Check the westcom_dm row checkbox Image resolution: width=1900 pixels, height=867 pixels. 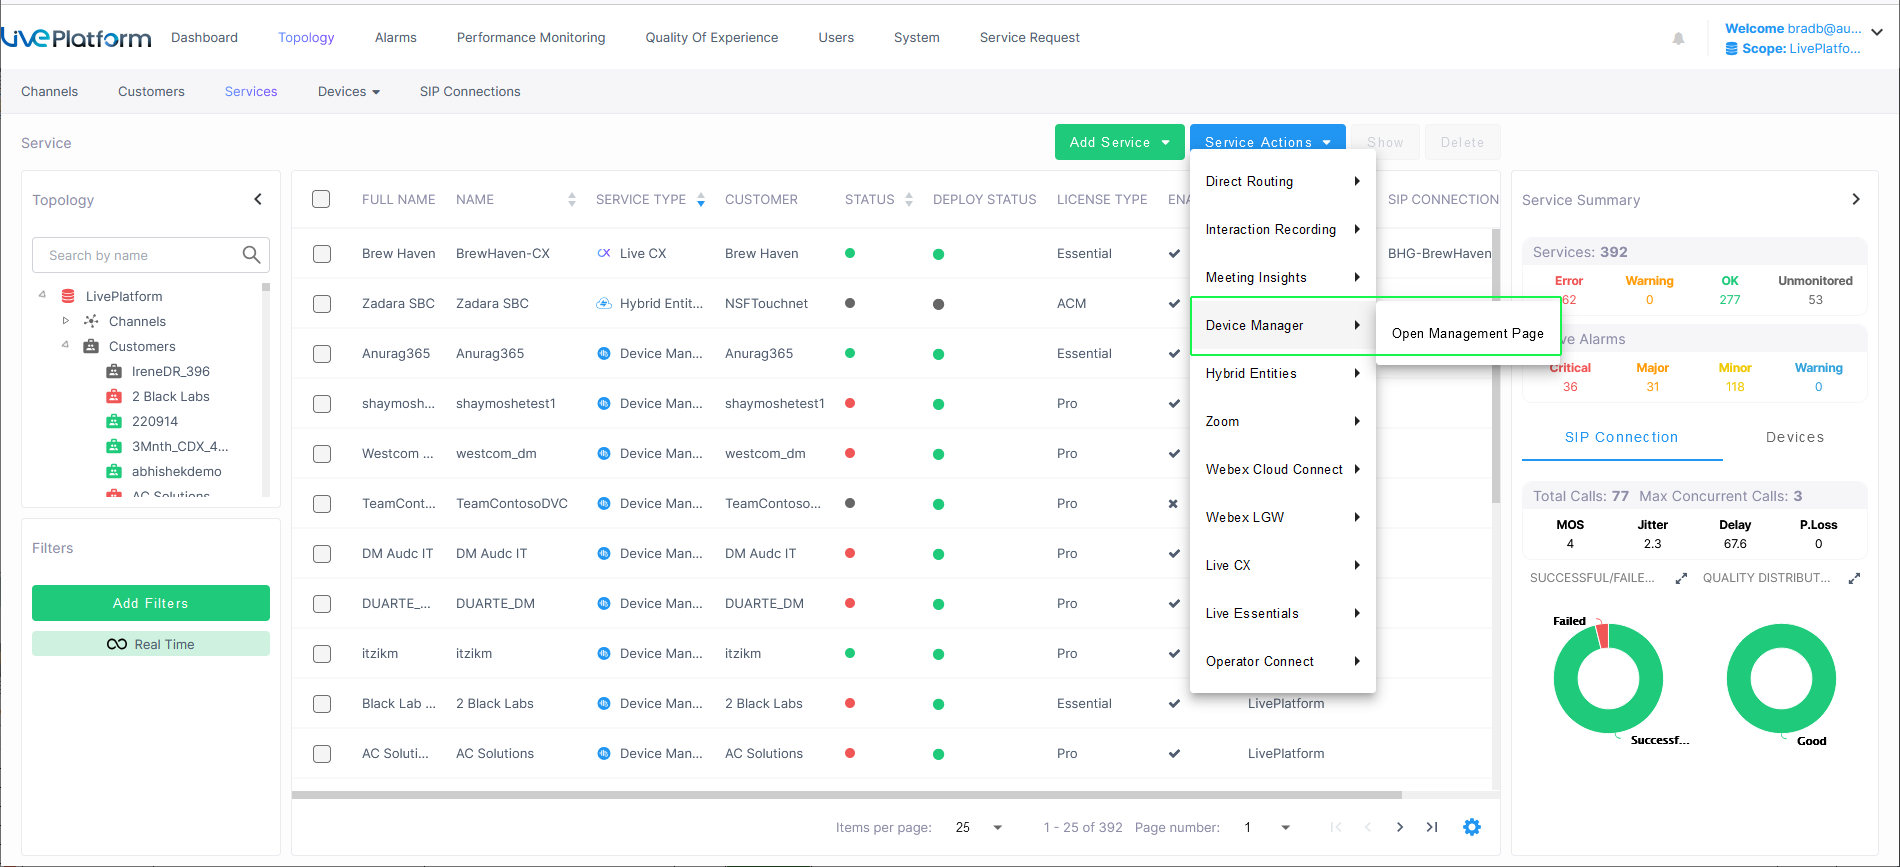tap(322, 454)
